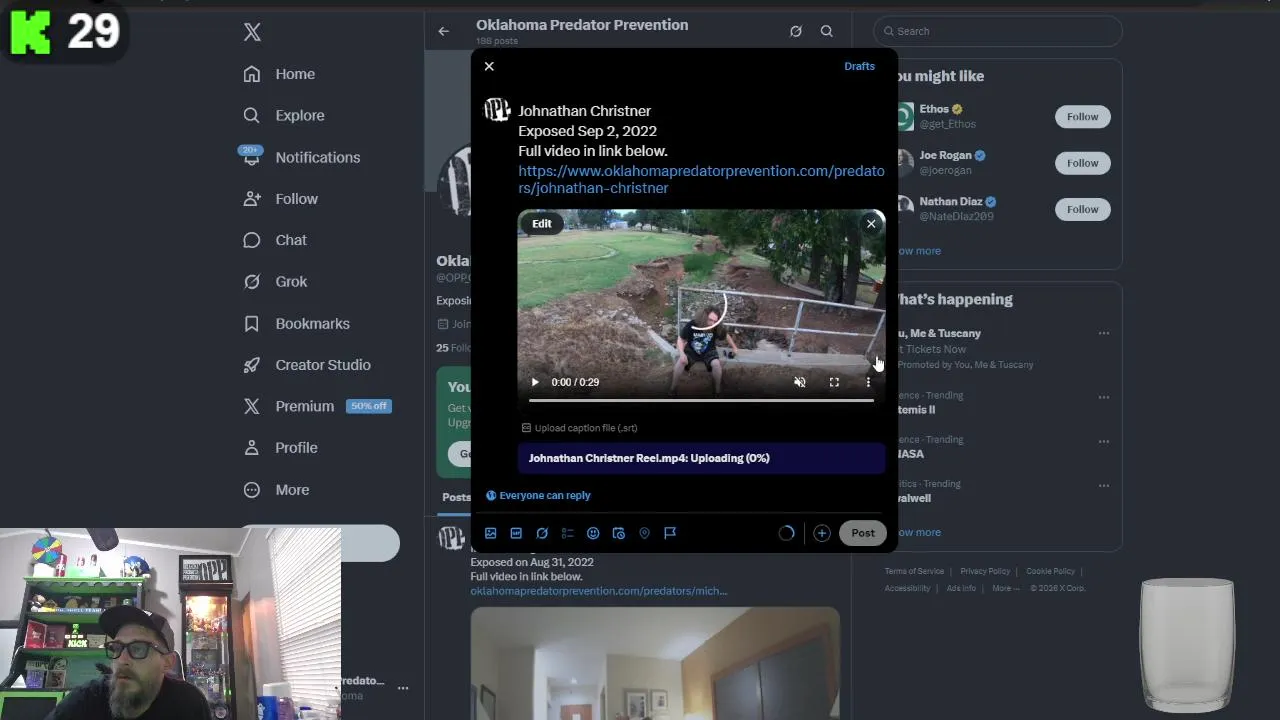Open the oklahomapredatorprevention.com link in post text
This screenshot has height=720, width=1280.
tap(701, 179)
